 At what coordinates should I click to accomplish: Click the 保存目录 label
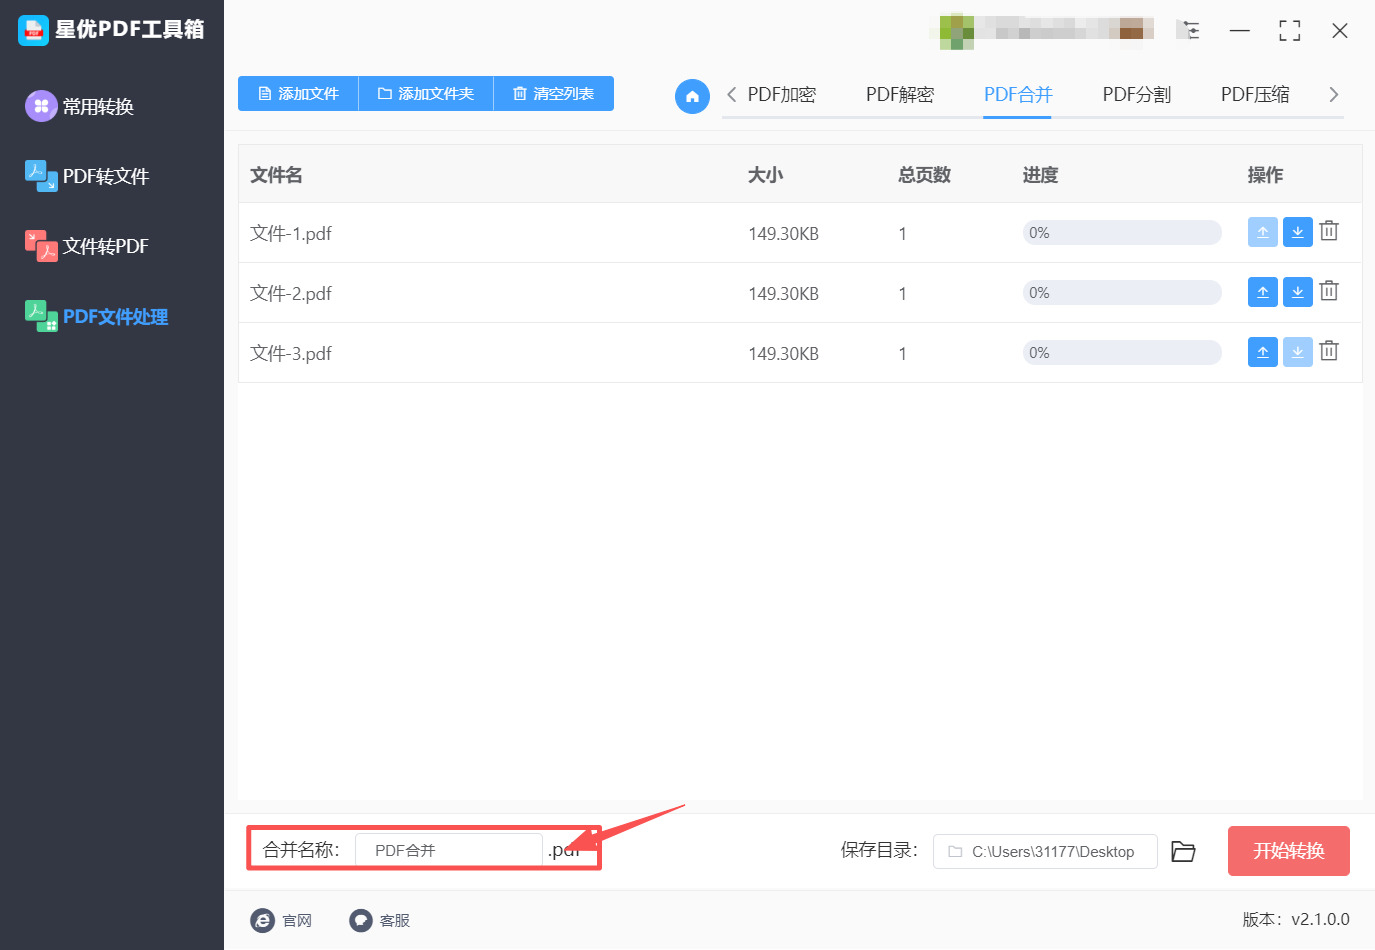coord(879,850)
